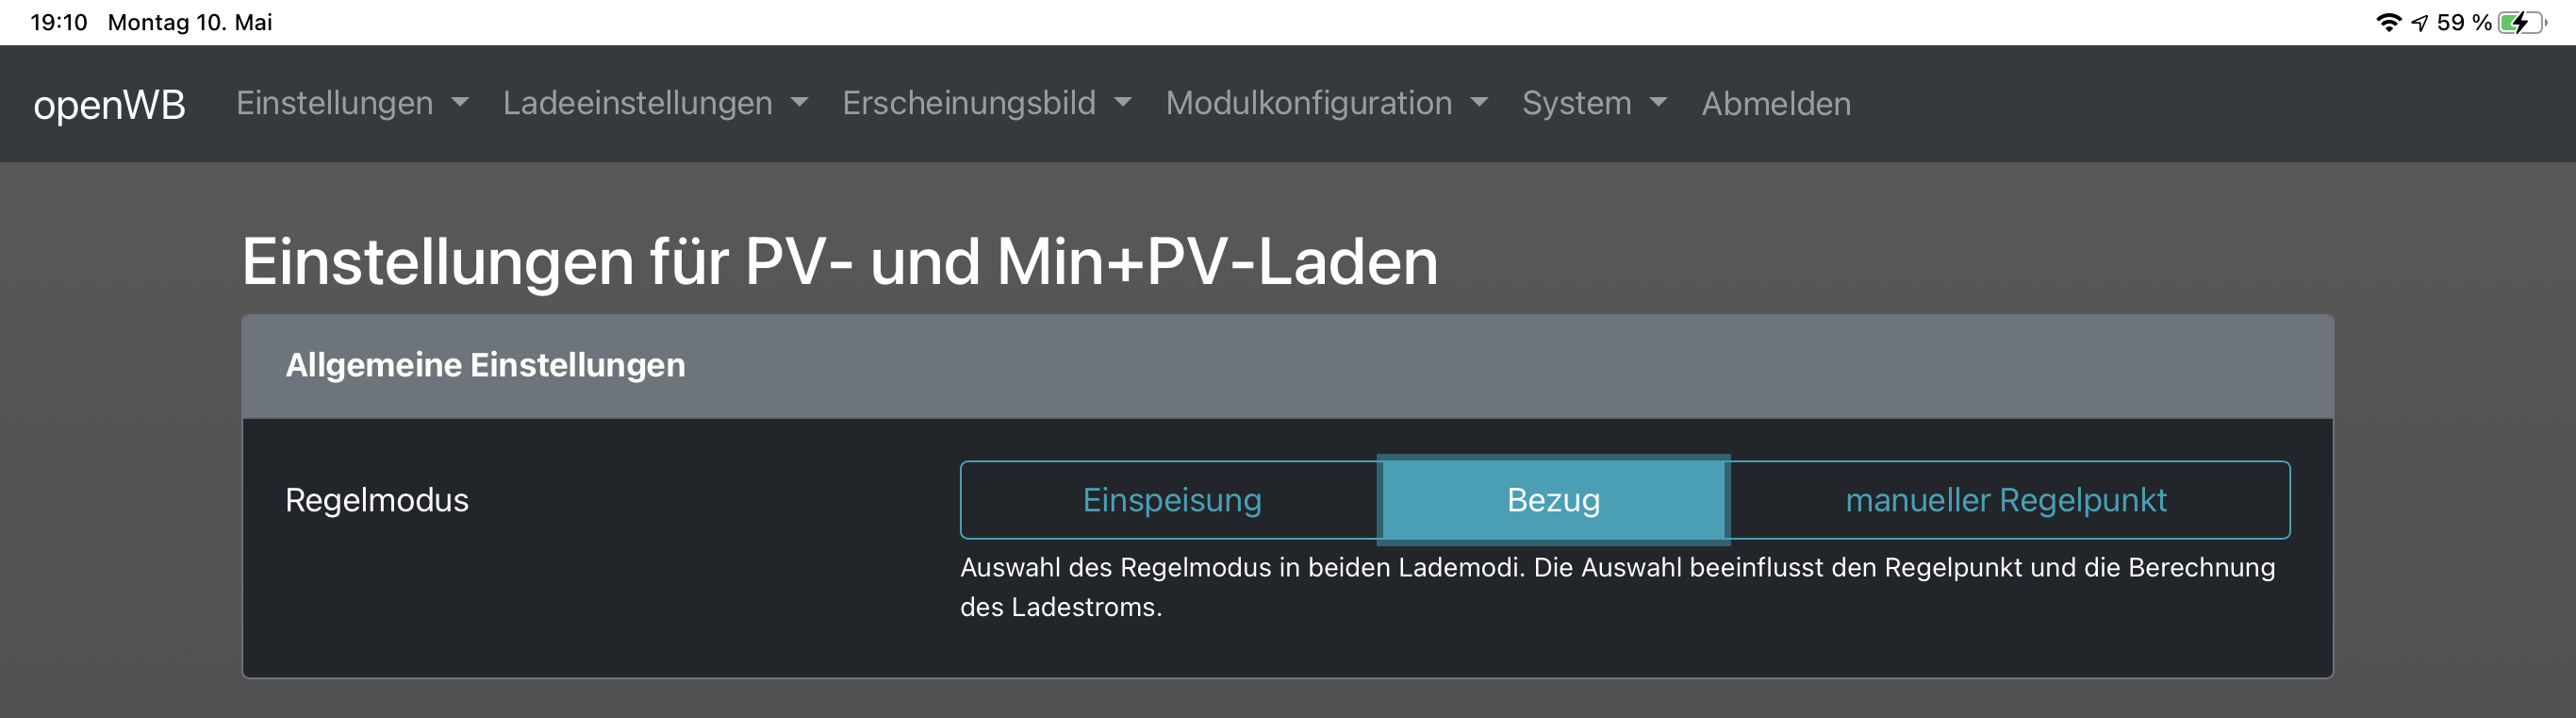Tap the date Montag 10. Mai
2576x718 pixels.
pyautogui.click(x=190, y=22)
